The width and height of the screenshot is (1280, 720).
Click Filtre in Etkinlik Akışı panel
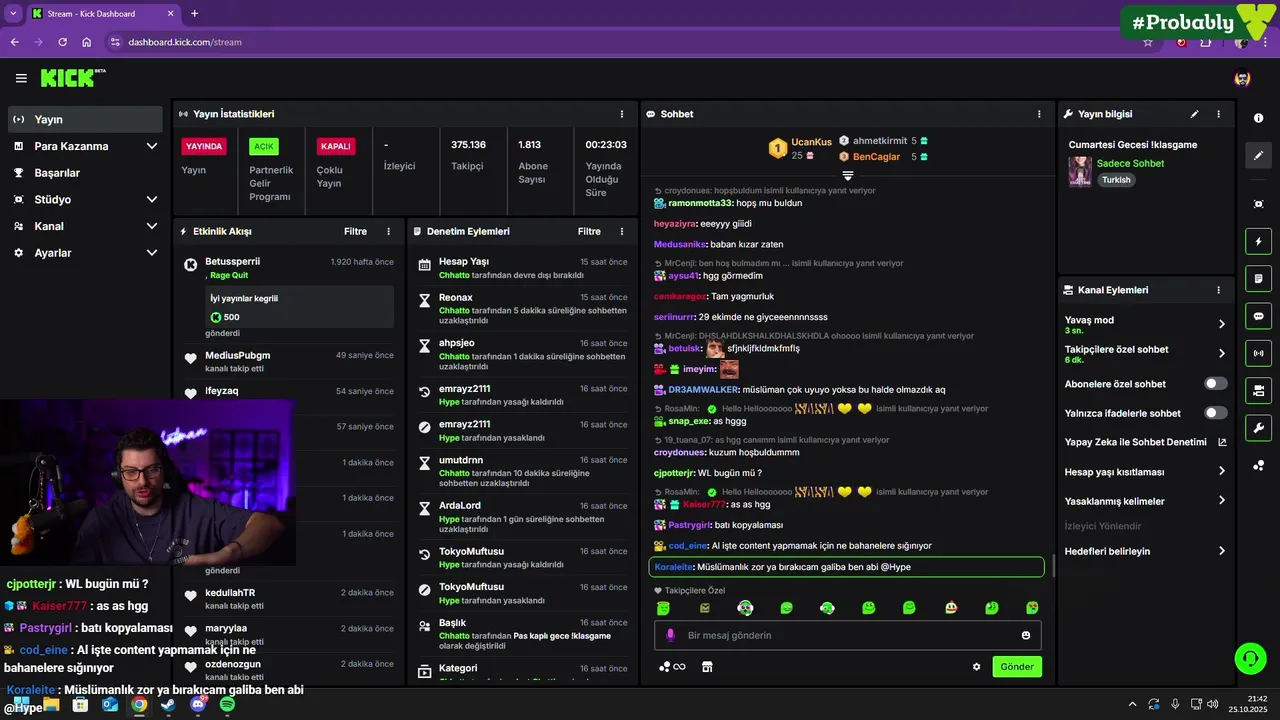tap(355, 231)
